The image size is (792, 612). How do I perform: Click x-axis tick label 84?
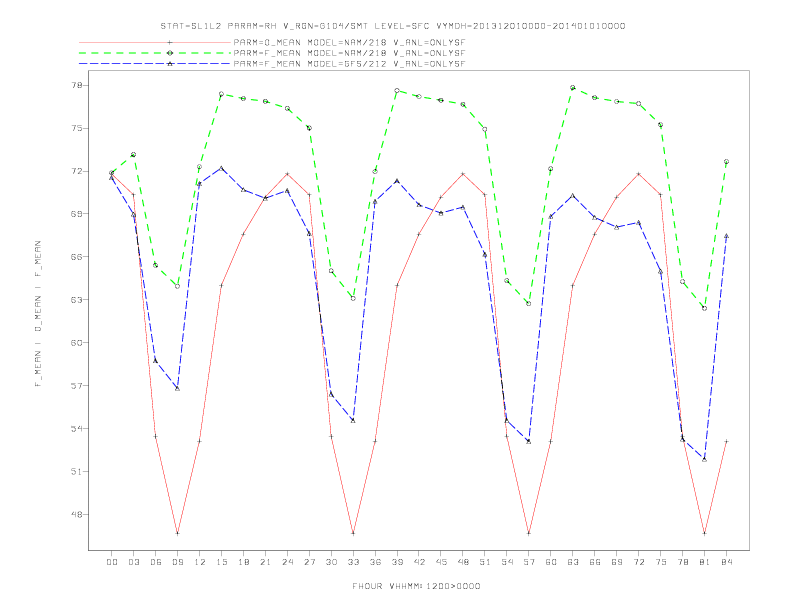[727, 562]
